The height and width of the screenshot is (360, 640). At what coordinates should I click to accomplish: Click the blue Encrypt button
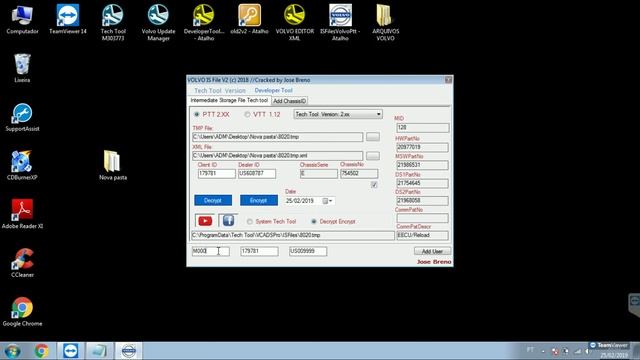[x=258, y=200]
